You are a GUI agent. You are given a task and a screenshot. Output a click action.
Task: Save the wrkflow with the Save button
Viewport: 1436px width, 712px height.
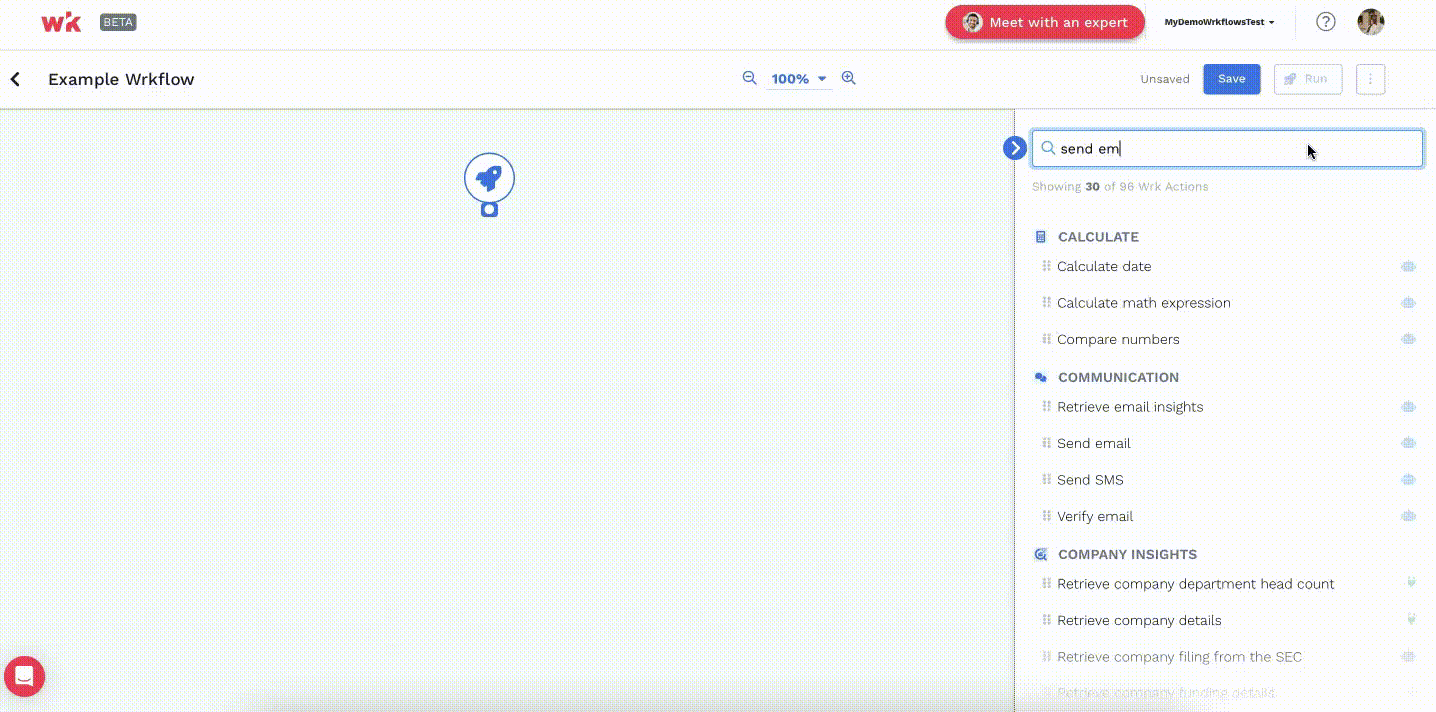[x=1232, y=79]
